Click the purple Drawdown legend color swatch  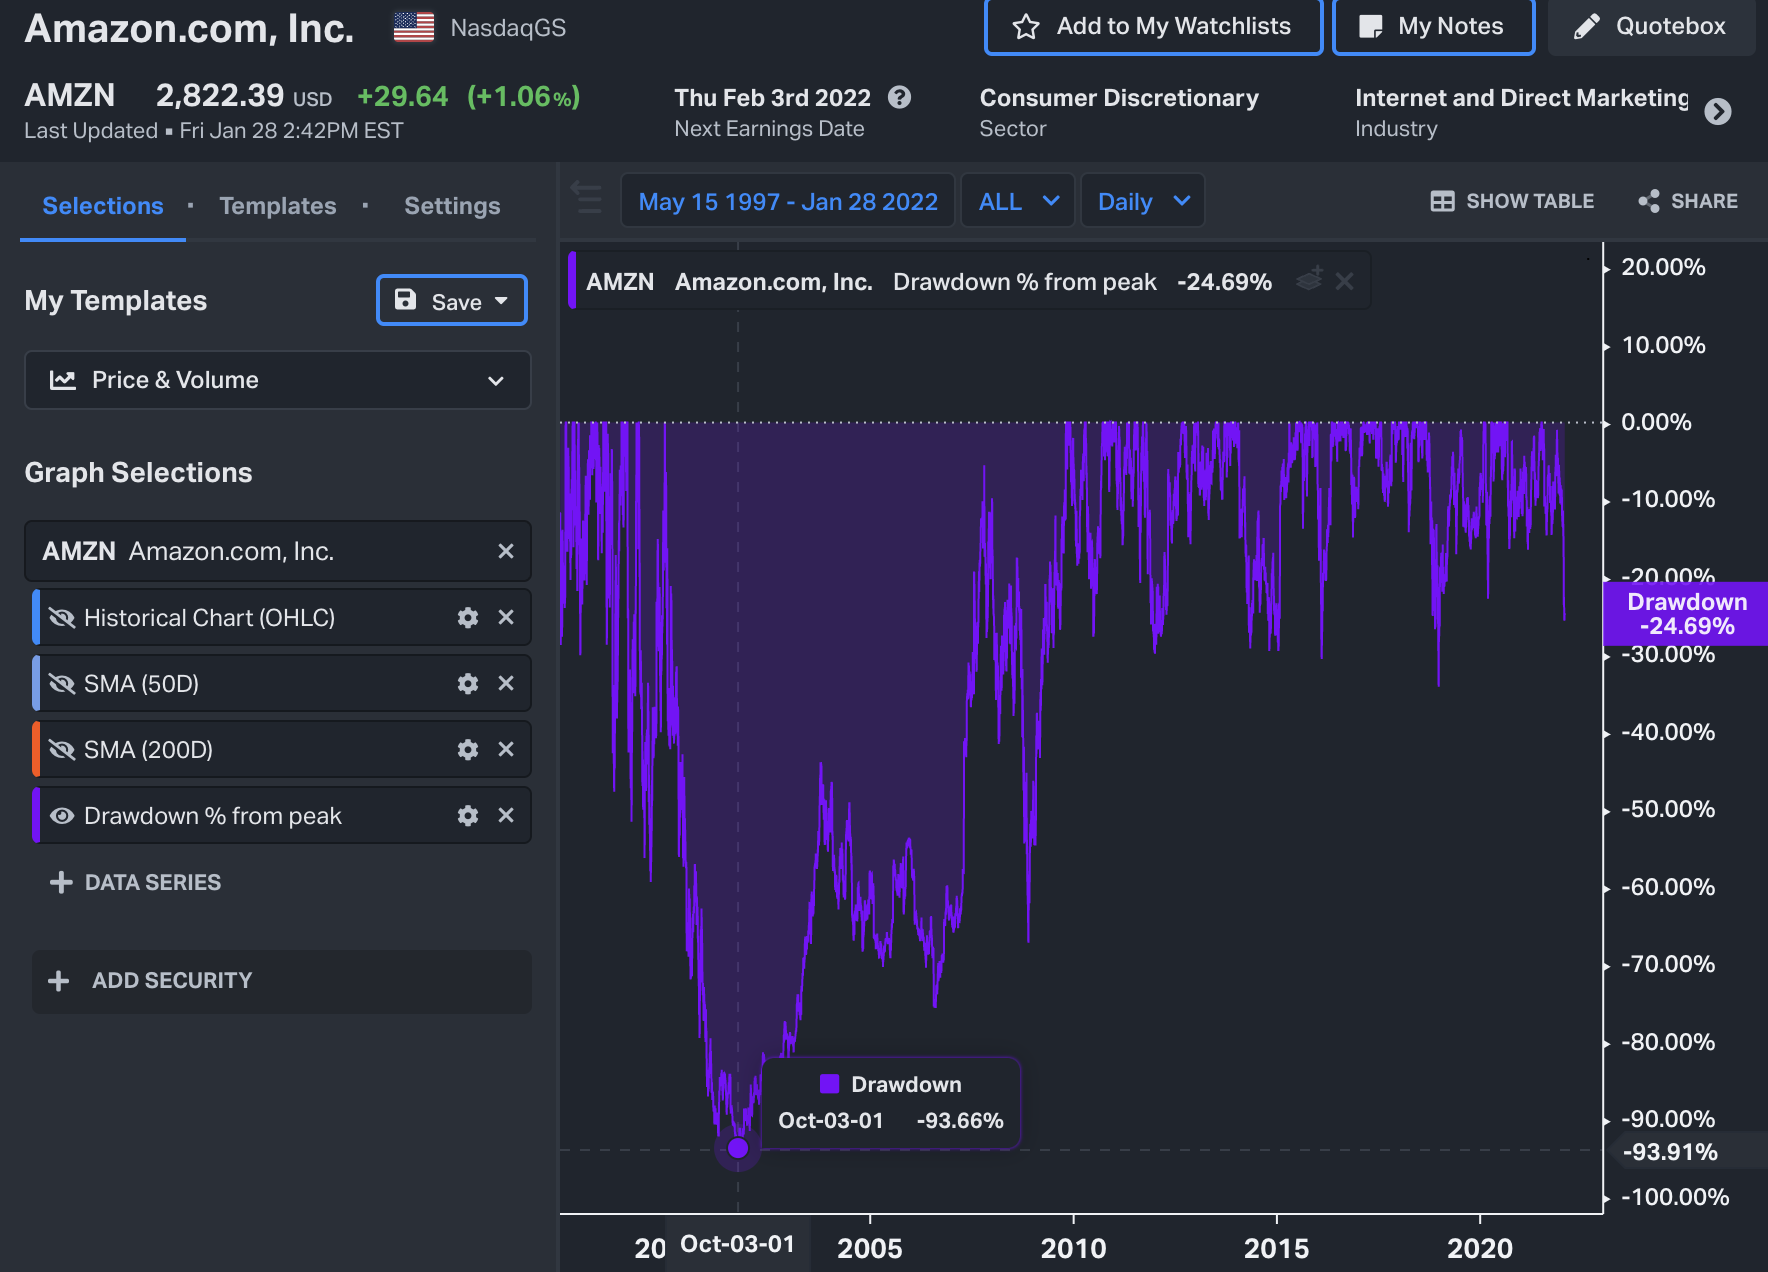[829, 1084]
